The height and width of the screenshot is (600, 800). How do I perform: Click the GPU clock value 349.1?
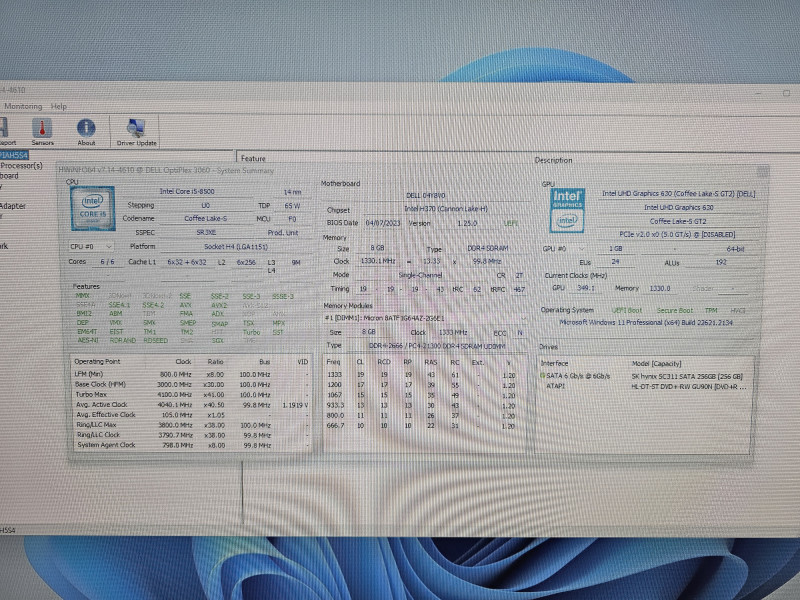click(586, 288)
